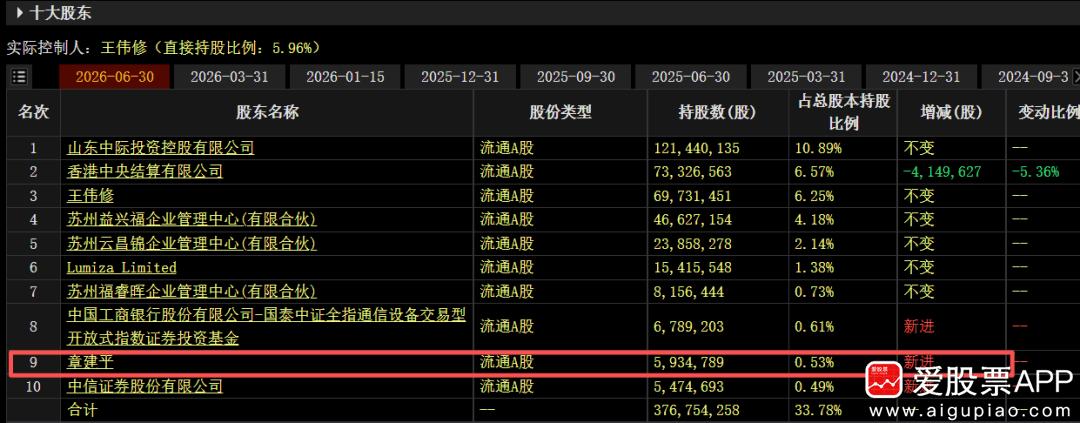Open 中国工商银行 国泰中证 fund shareholder link
1080x423 pixels.
point(267,327)
